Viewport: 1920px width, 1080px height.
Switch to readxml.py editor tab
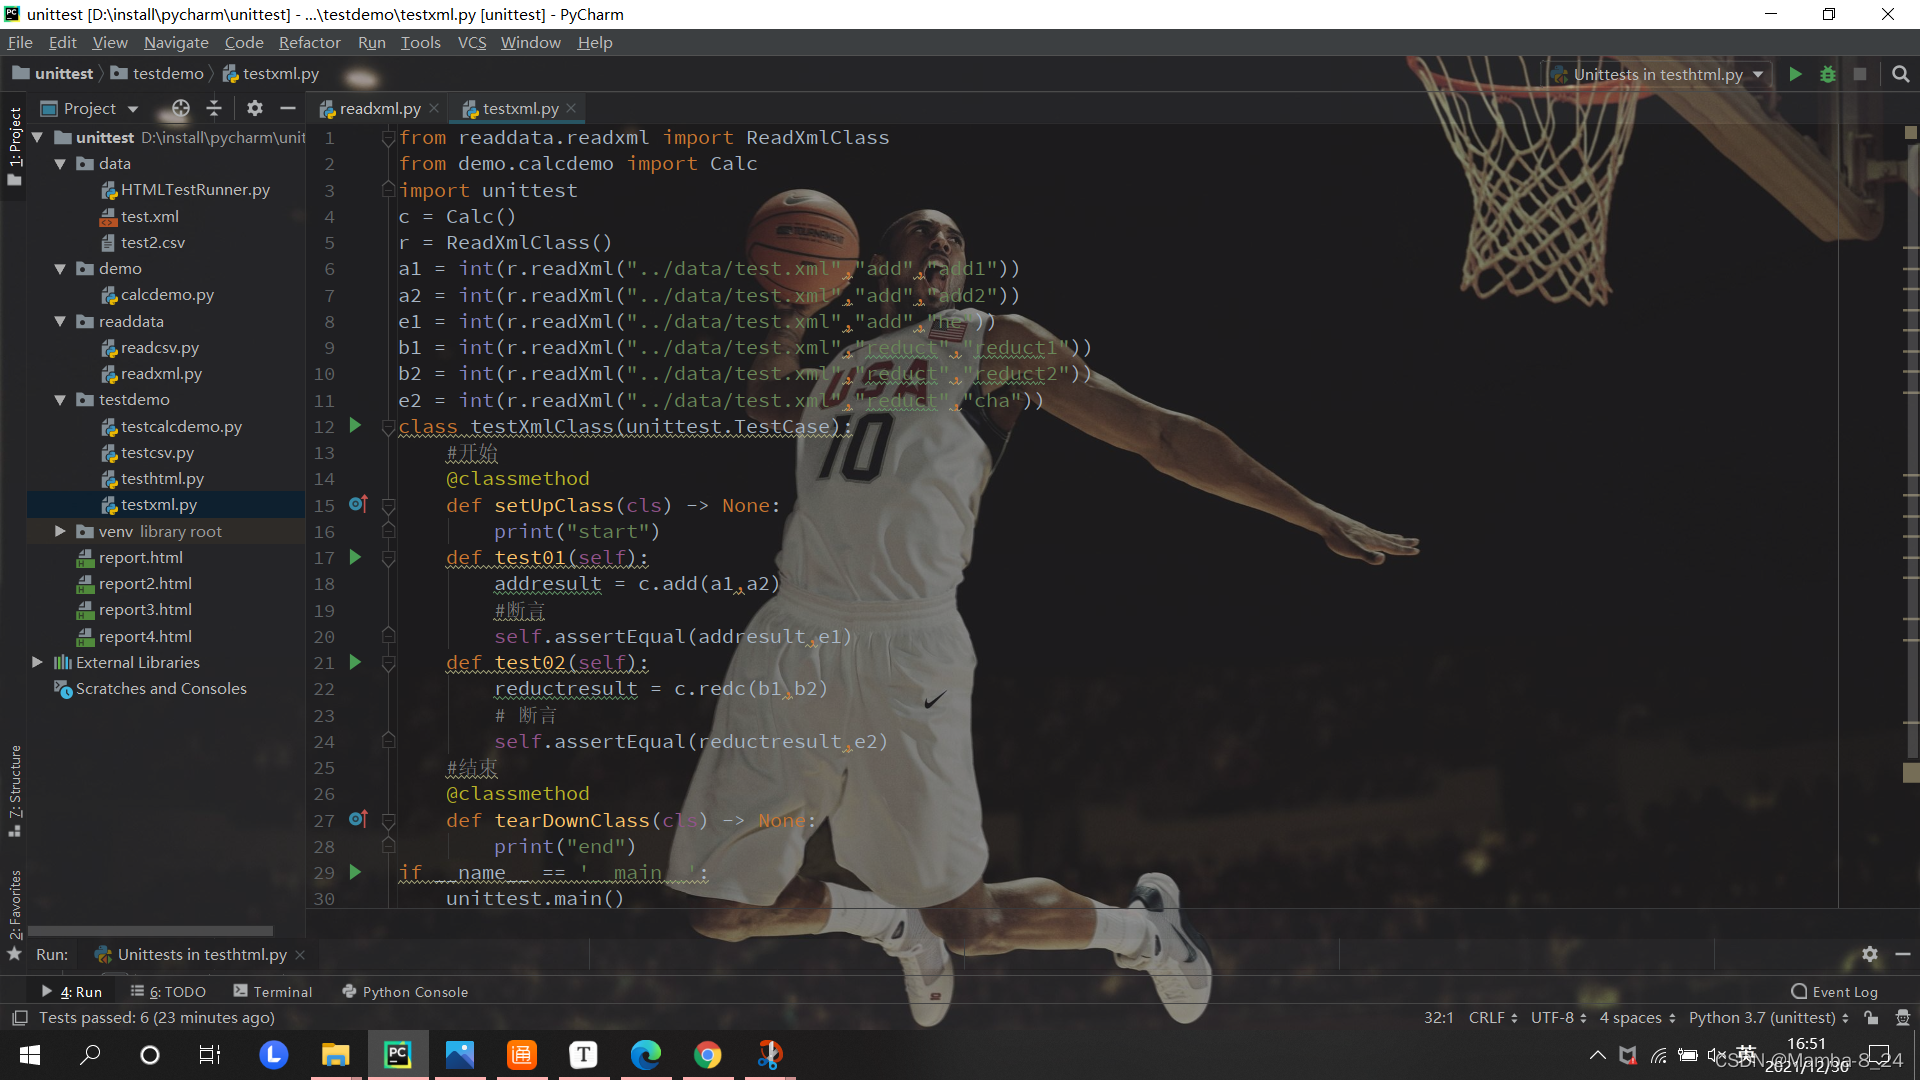(x=379, y=108)
